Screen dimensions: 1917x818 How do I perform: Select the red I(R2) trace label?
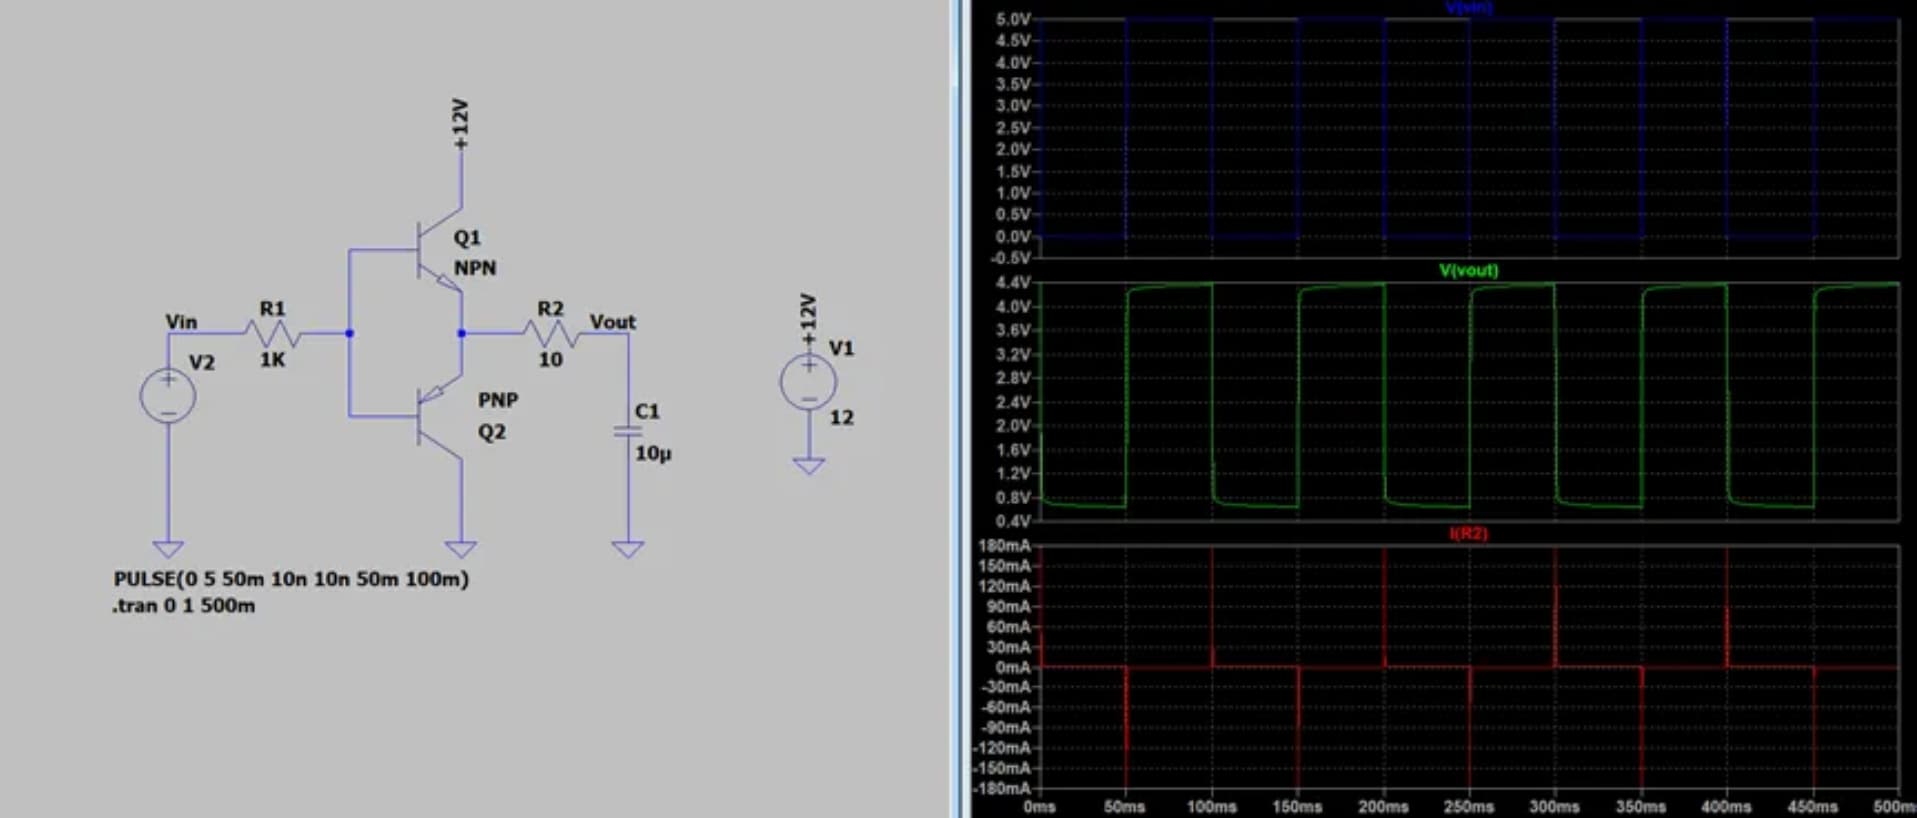[1468, 534]
